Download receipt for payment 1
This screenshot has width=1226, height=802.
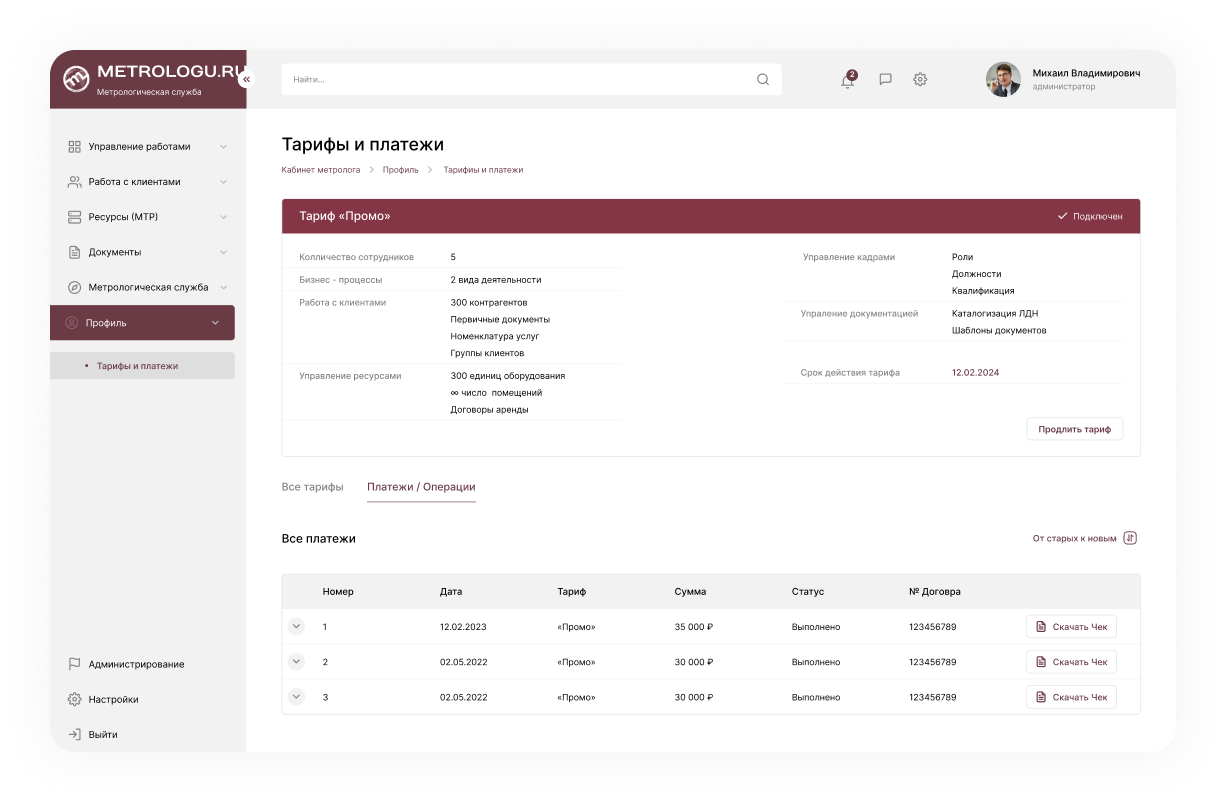tap(1071, 627)
